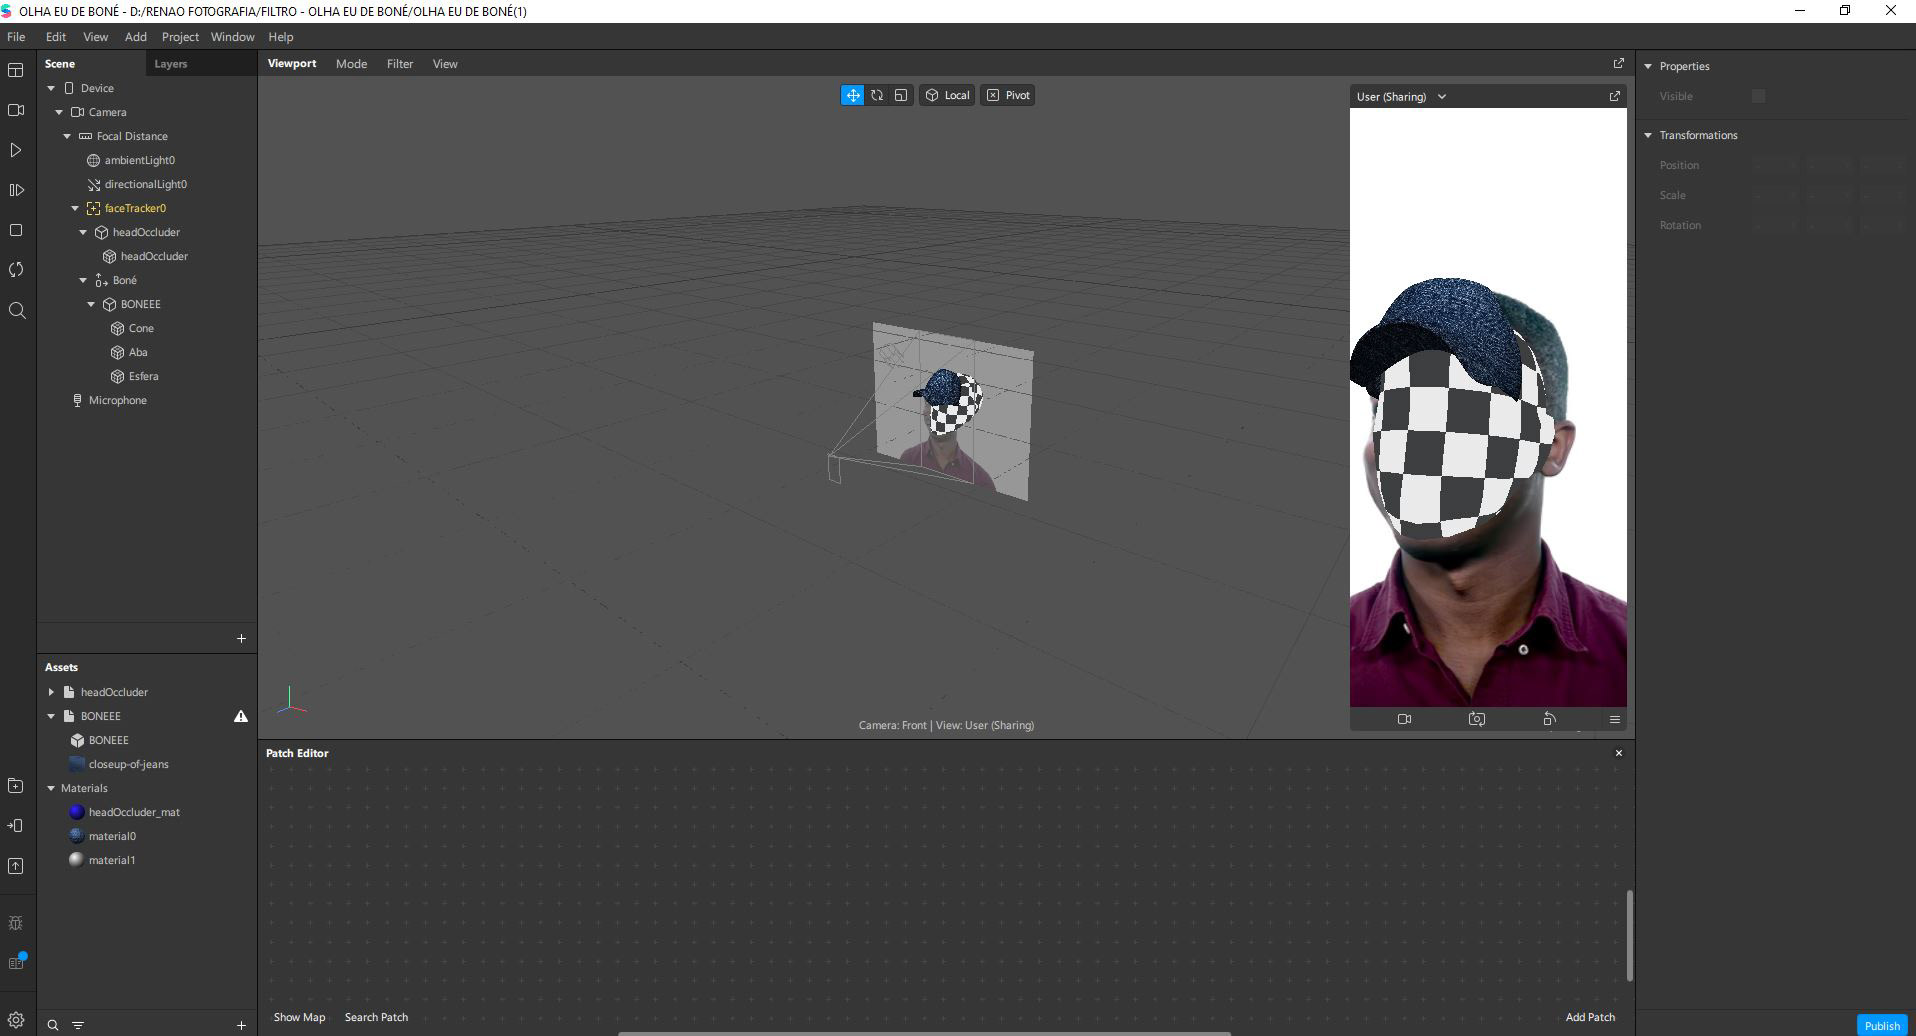The width and height of the screenshot is (1916, 1036).
Task: Open the Window menu
Action: tap(232, 36)
